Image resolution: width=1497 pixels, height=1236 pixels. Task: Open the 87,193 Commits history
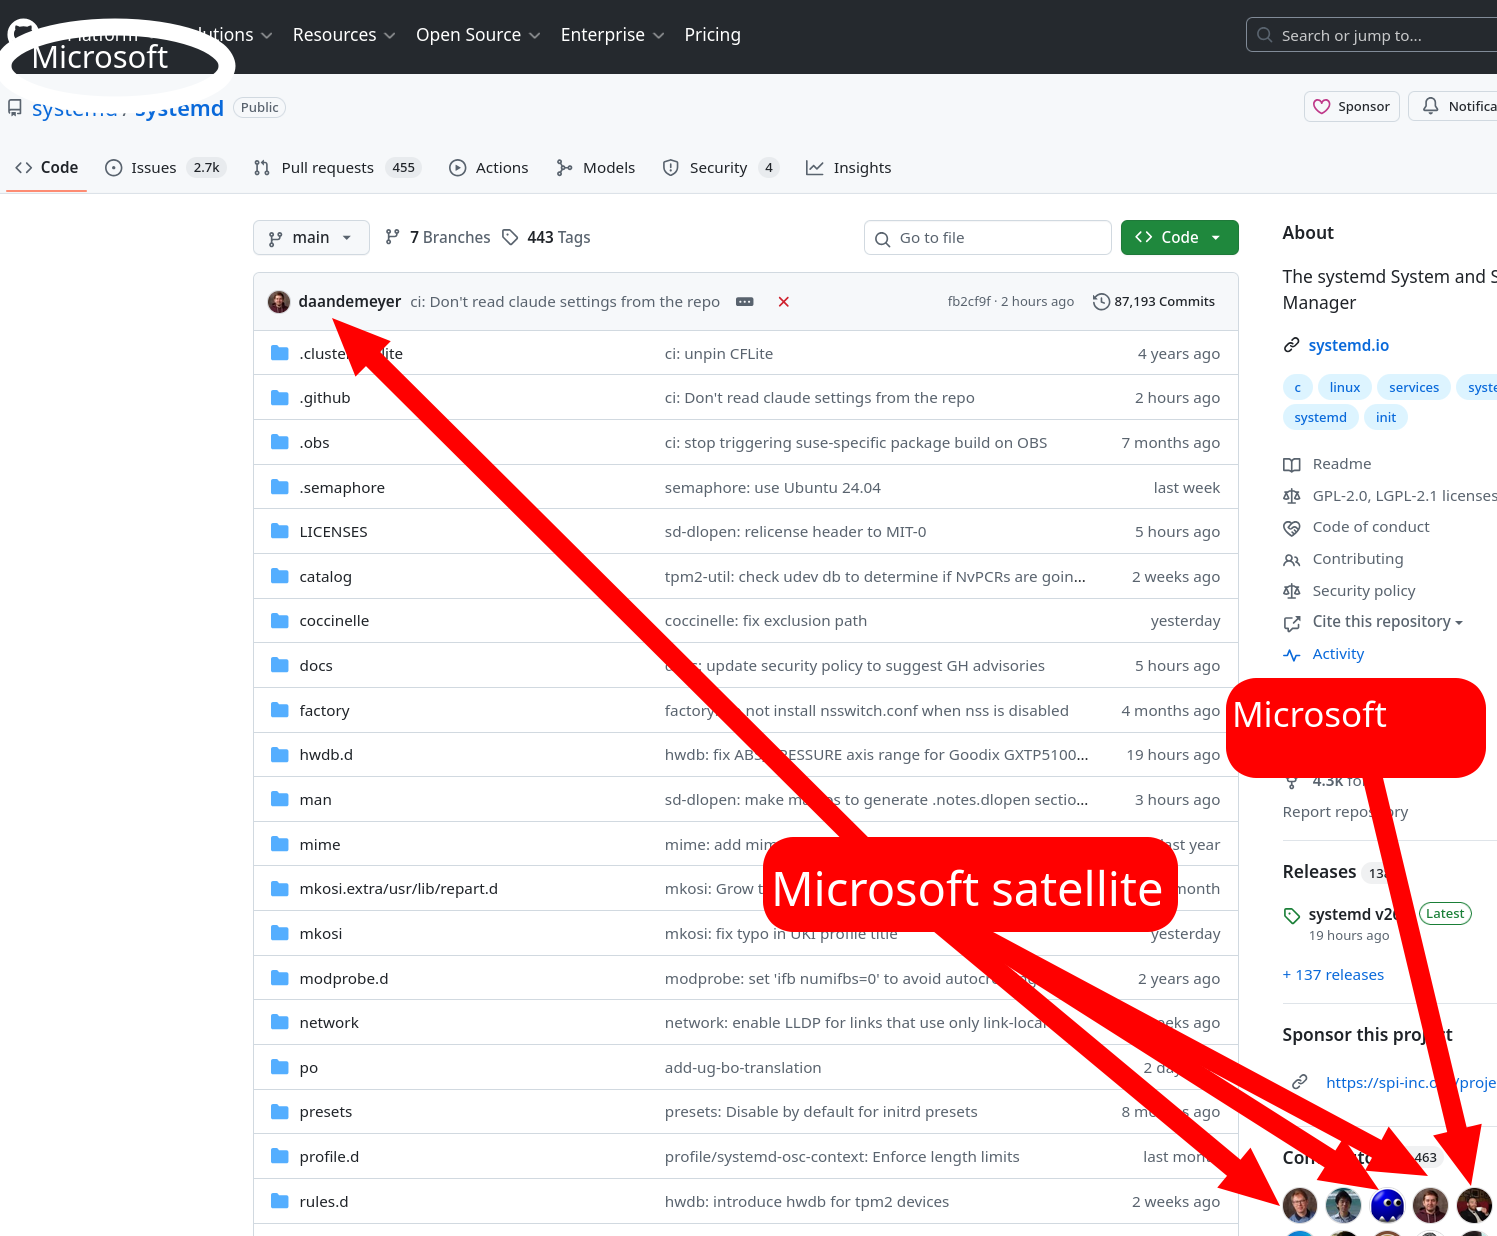pos(1154,302)
